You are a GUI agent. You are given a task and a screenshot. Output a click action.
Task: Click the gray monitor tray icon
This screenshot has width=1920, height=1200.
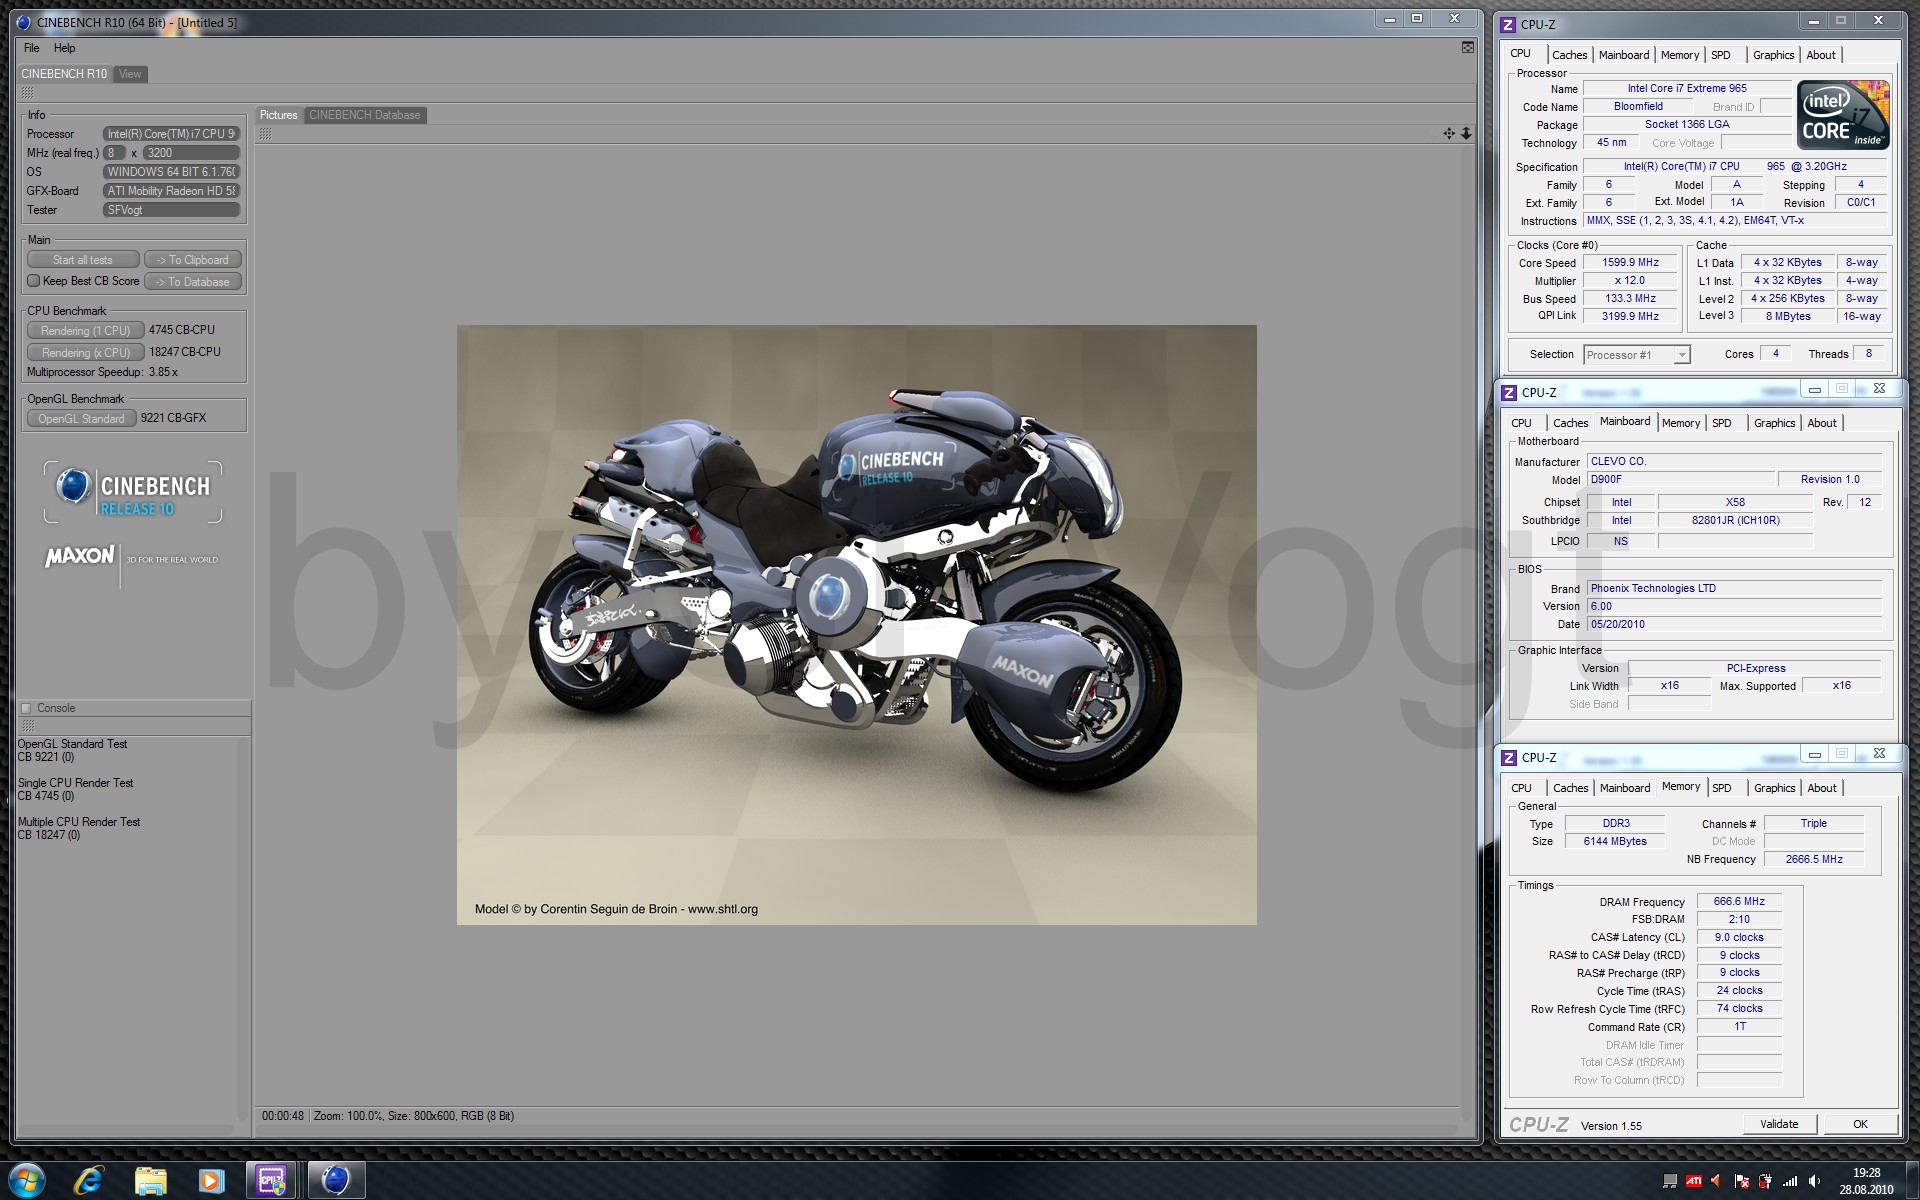click(x=1669, y=1181)
